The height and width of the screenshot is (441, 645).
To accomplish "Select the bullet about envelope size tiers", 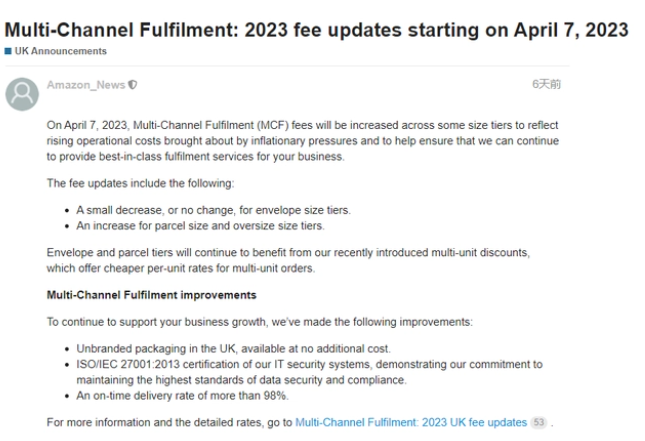I will click(213, 210).
